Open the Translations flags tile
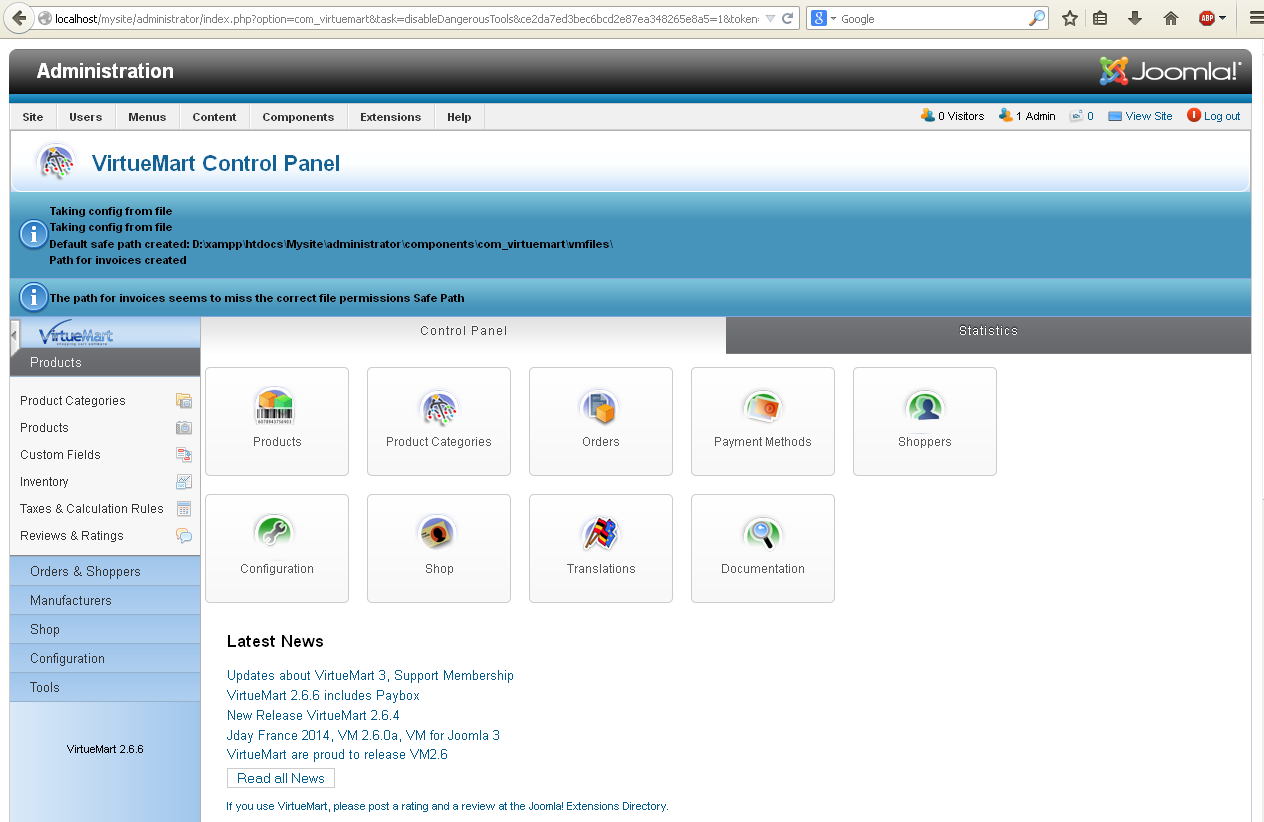The image size is (1264, 822). point(601,548)
